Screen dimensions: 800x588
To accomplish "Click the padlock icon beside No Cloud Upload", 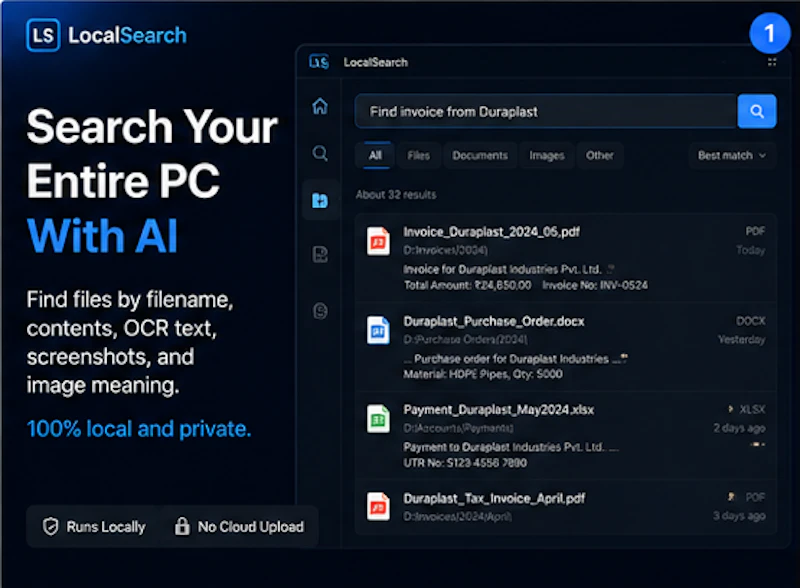I will pos(182,526).
